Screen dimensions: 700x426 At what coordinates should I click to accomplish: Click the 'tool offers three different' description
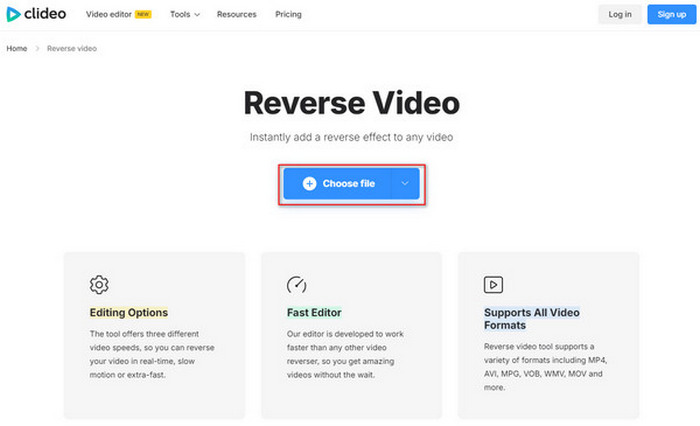coord(152,354)
